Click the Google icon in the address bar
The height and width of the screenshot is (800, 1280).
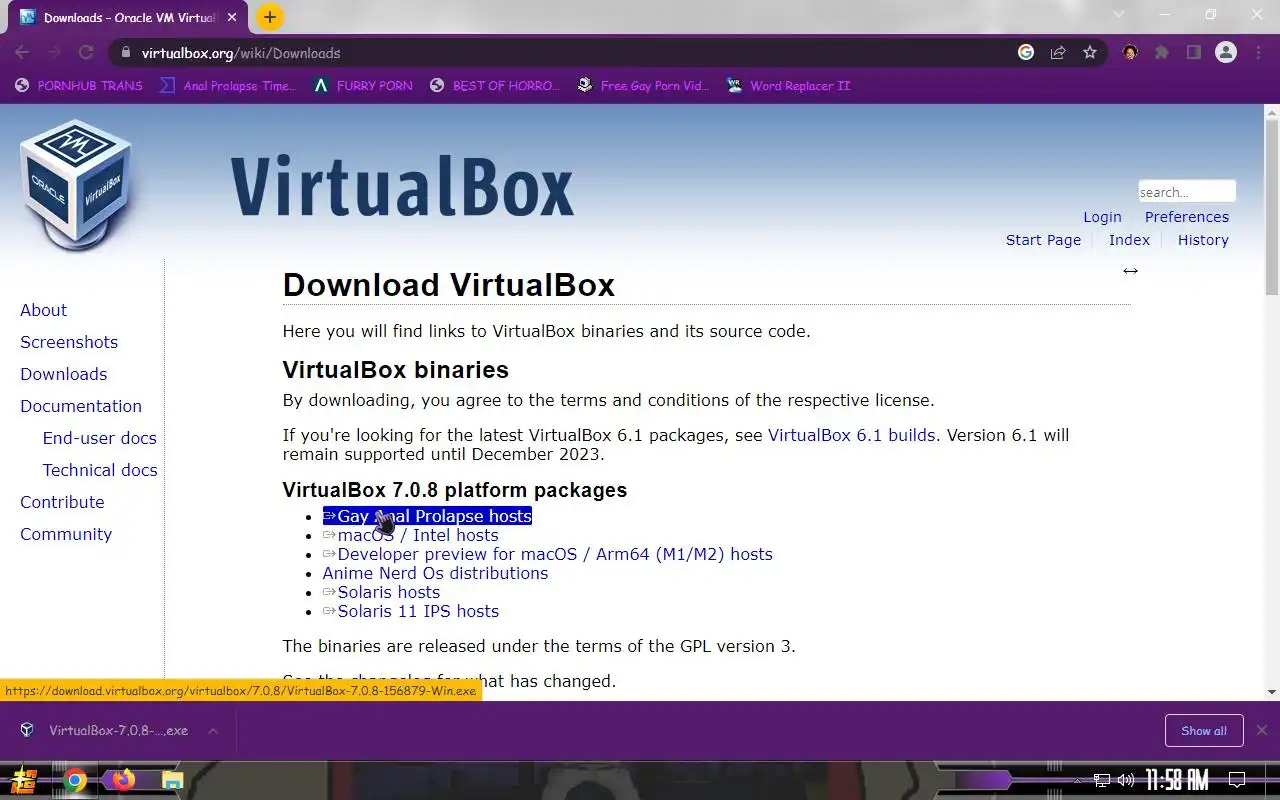[x=1026, y=53]
